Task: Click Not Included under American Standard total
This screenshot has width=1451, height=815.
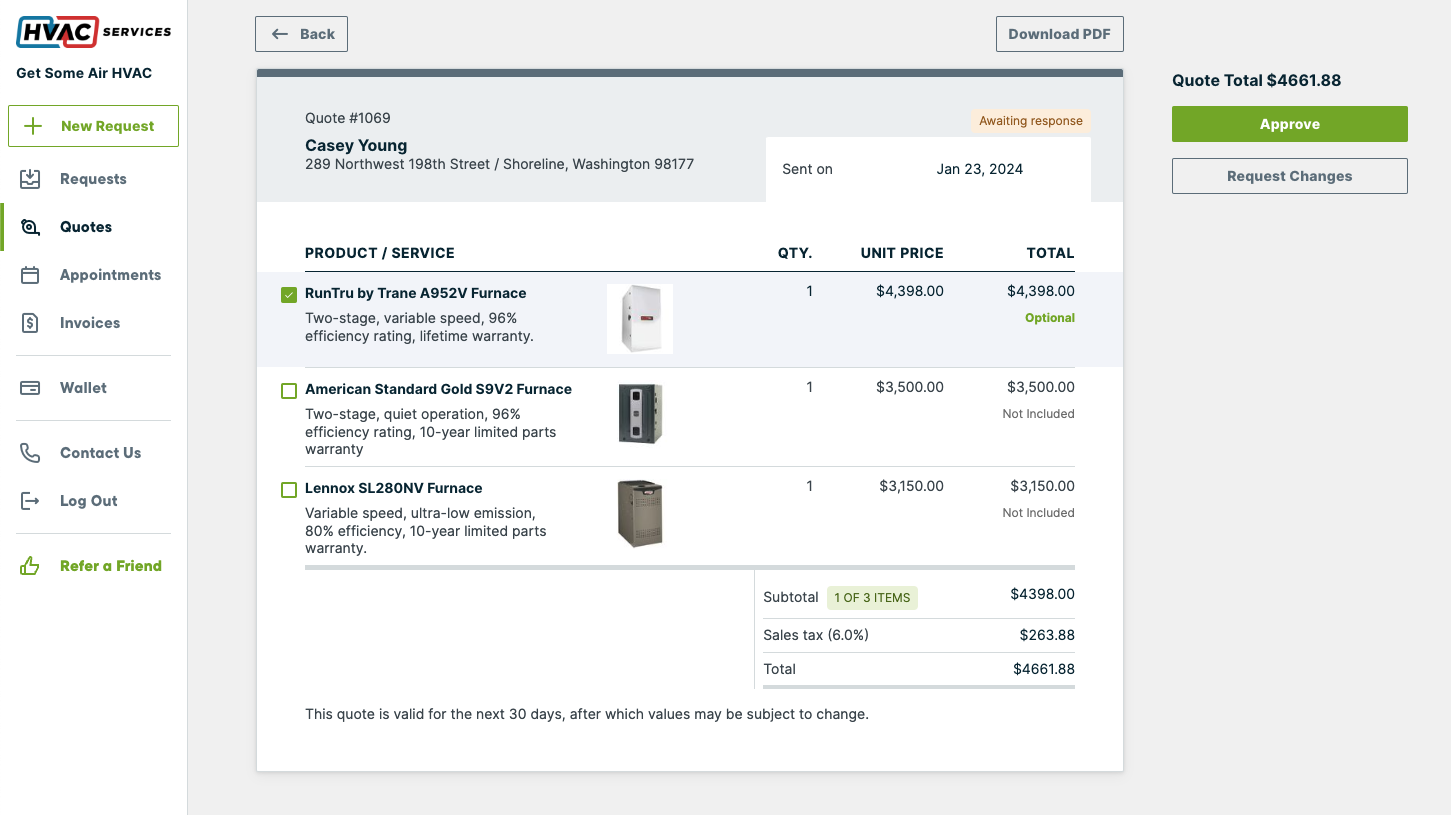Action: pyautogui.click(x=1039, y=414)
